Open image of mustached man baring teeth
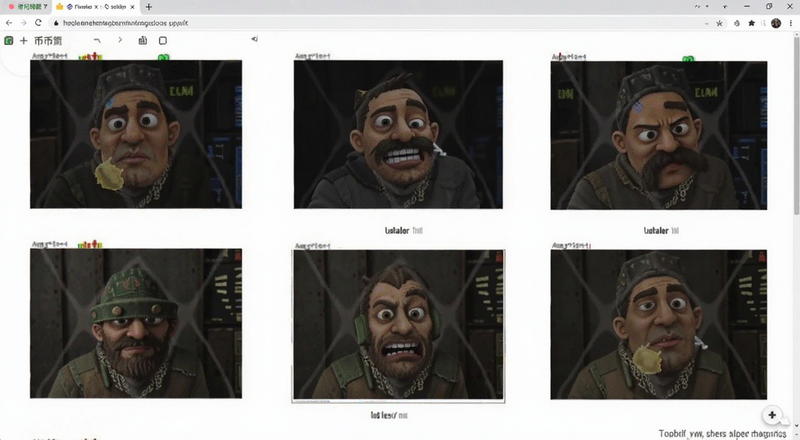 click(398, 134)
